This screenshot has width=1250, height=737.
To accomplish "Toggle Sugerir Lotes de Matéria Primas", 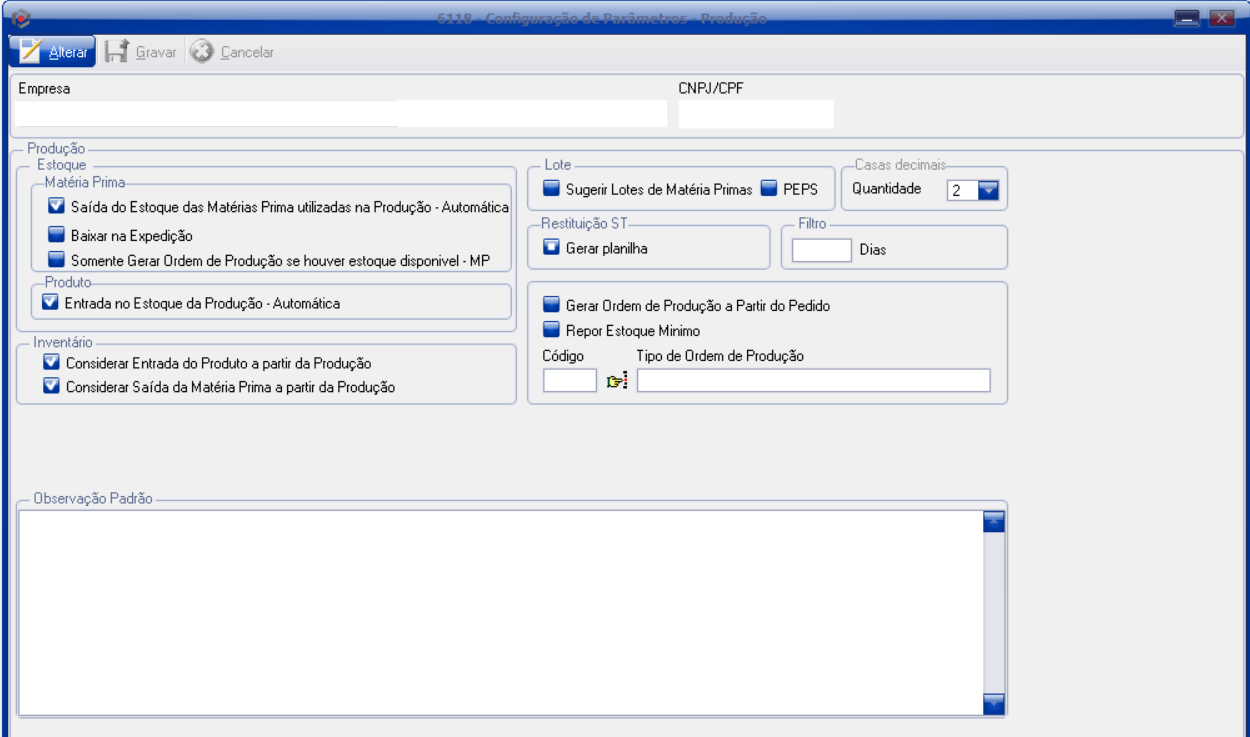I will coord(551,188).
